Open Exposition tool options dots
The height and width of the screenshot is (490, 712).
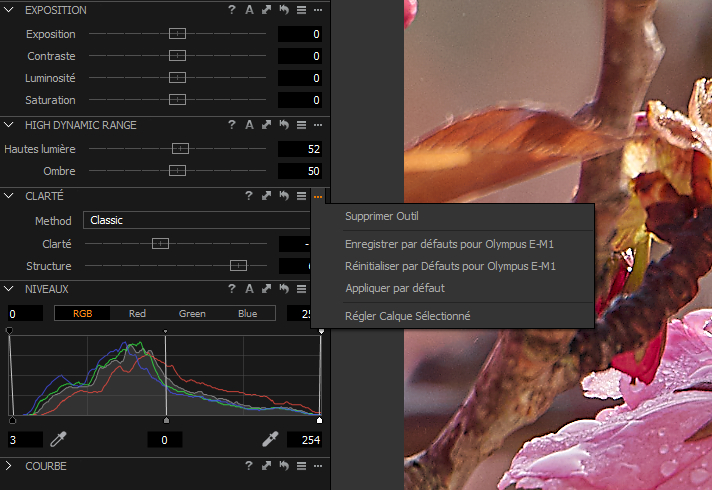(x=318, y=10)
